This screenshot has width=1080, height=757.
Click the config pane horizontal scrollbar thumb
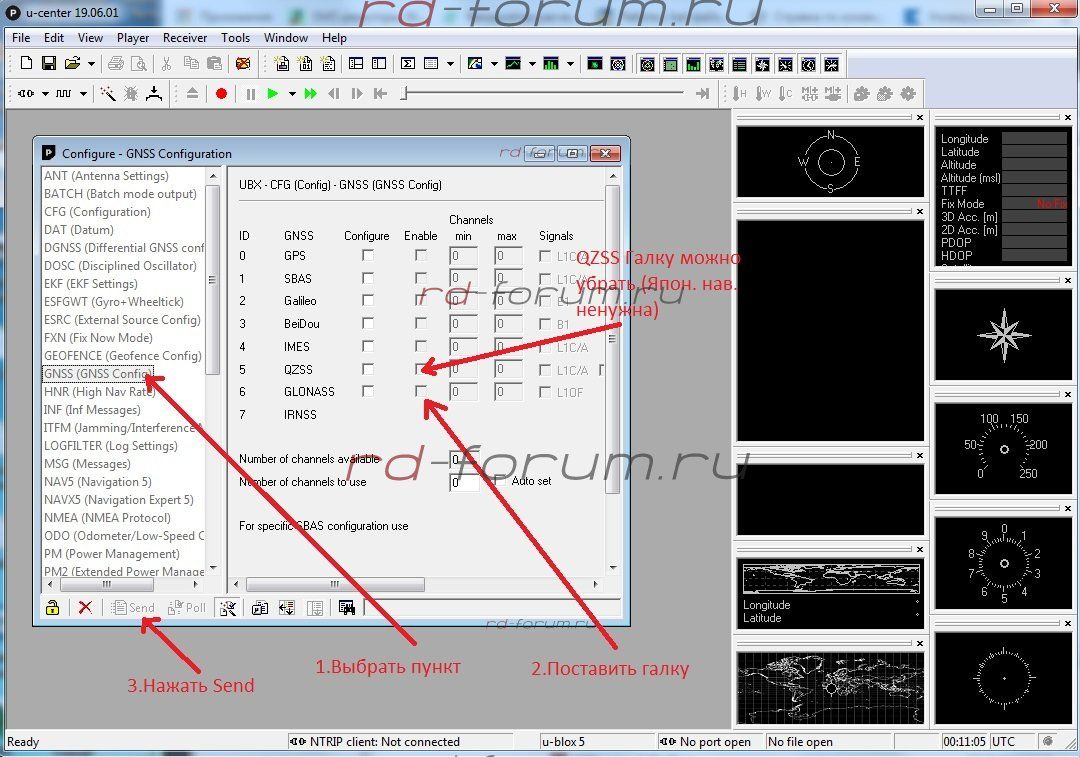click(335, 584)
